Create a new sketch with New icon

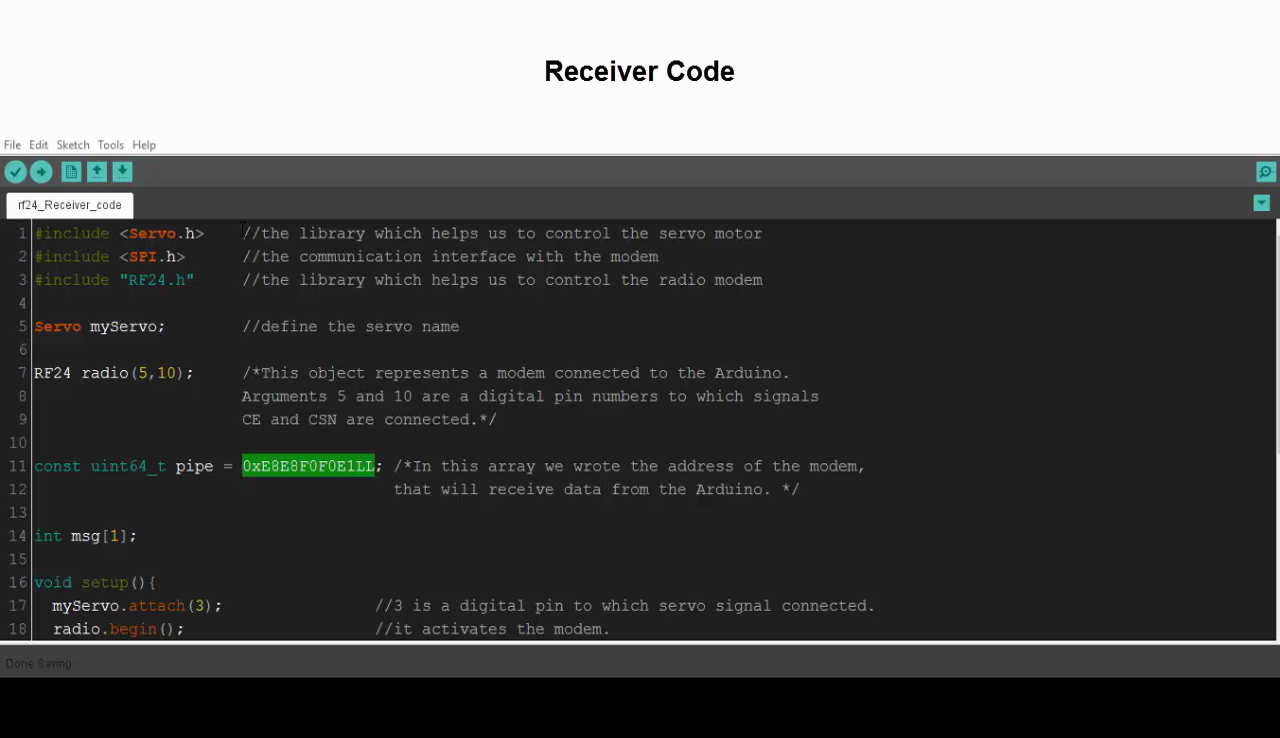click(x=71, y=172)
